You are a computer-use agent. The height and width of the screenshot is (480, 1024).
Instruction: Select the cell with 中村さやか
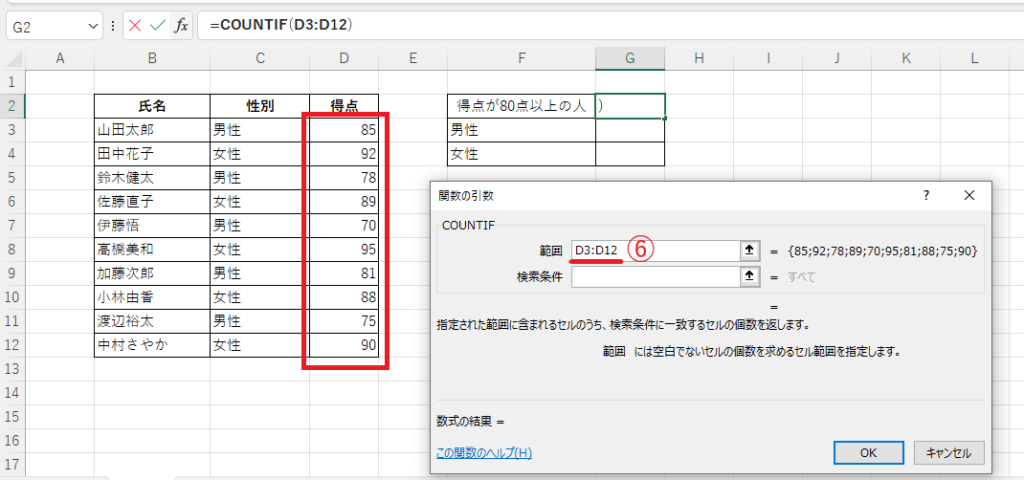point(152,345)
